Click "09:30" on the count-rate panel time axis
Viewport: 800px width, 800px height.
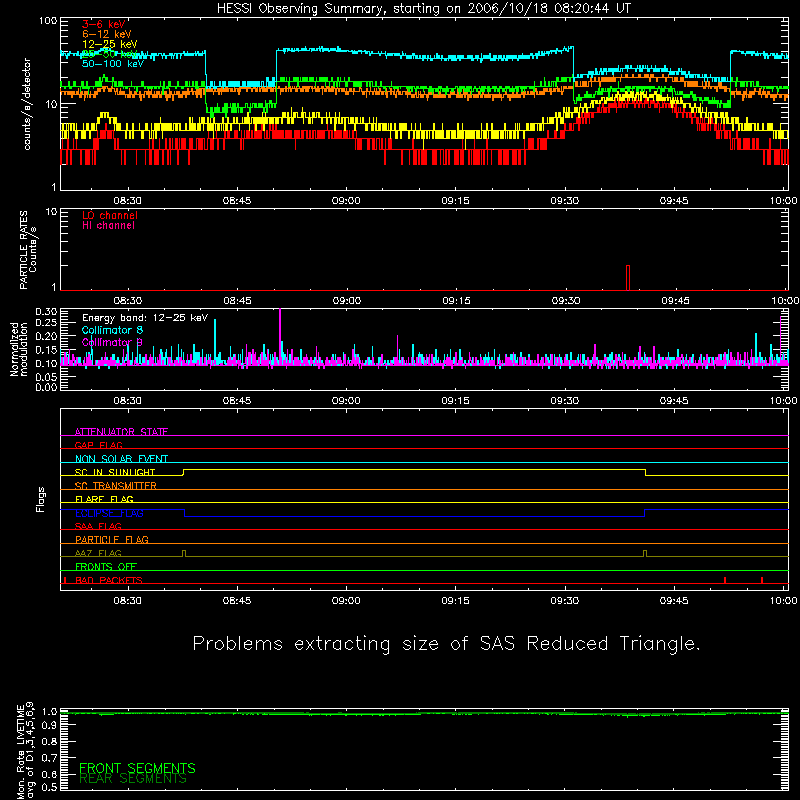pyautogui.click(x=564, y=201)
